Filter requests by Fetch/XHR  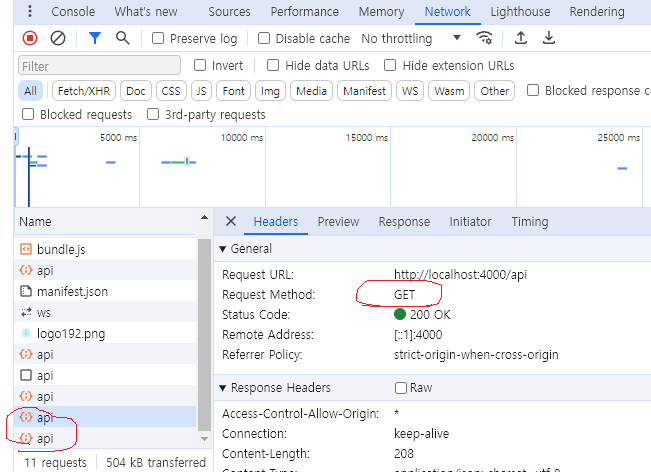(x=84, y=90)
